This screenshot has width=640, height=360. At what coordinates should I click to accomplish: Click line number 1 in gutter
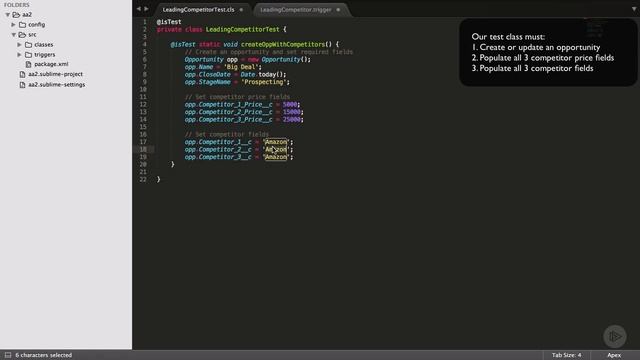point(144,22)
